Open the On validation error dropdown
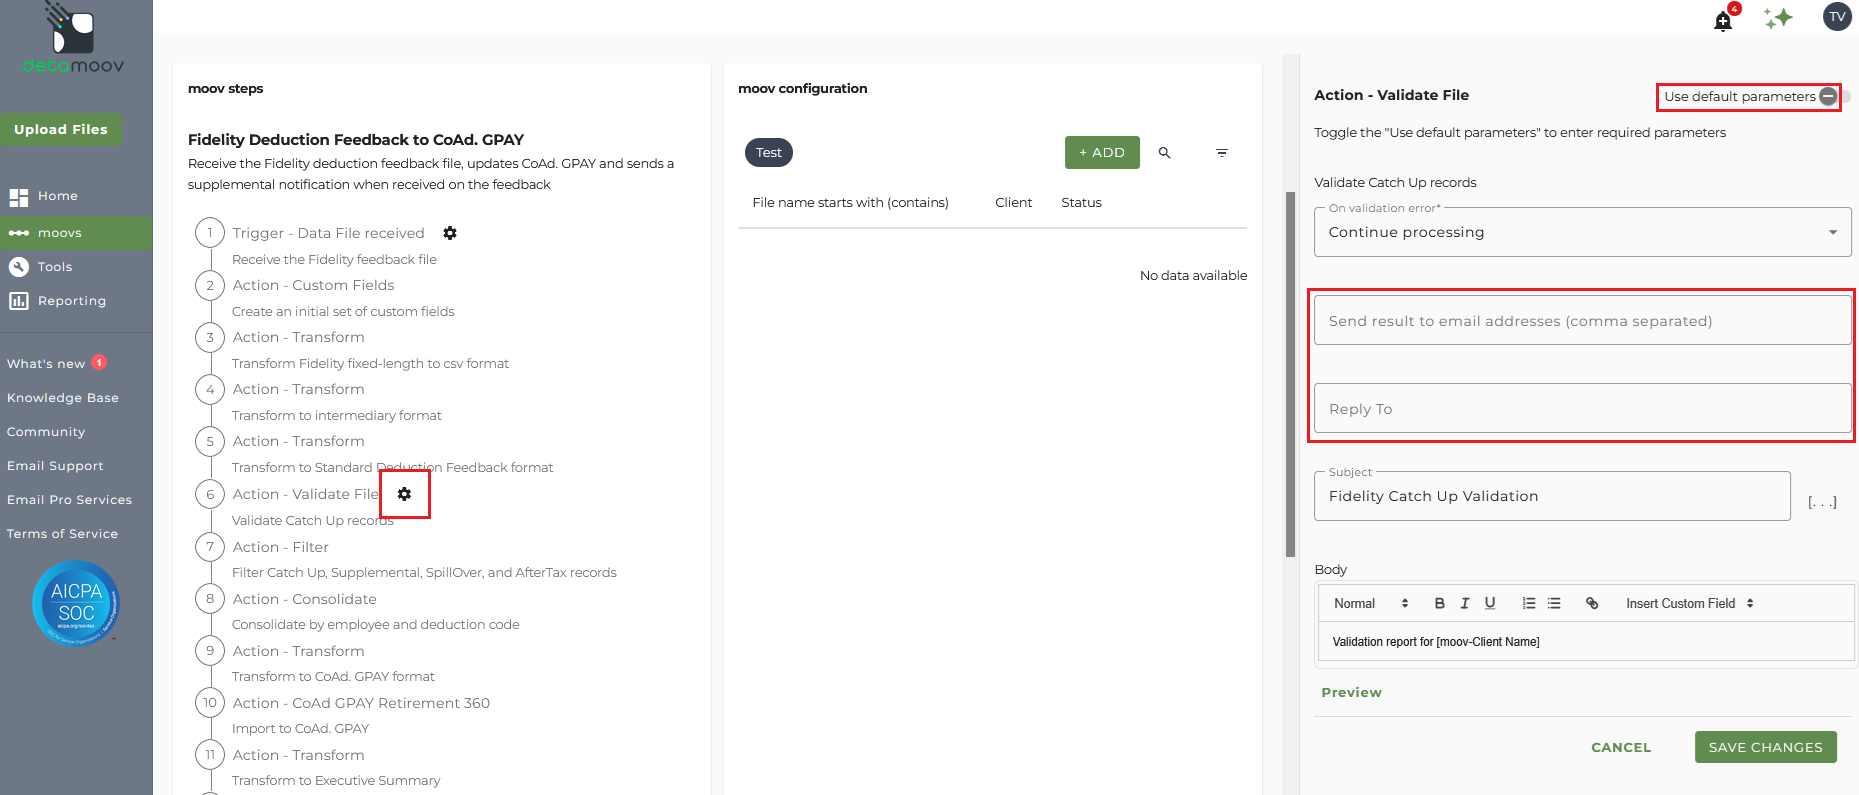Image resolution: width=1859 pixels, height=795 pixels. tap(1582, 232)
